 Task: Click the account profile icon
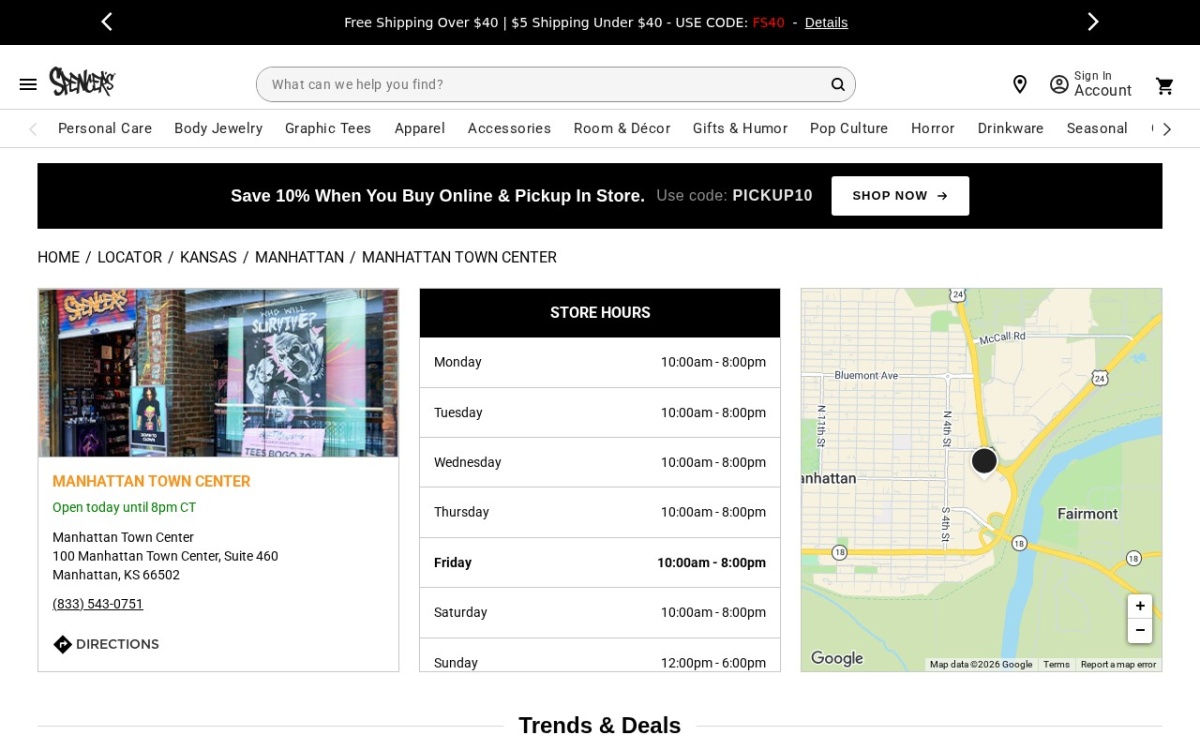pos(1059,85)
